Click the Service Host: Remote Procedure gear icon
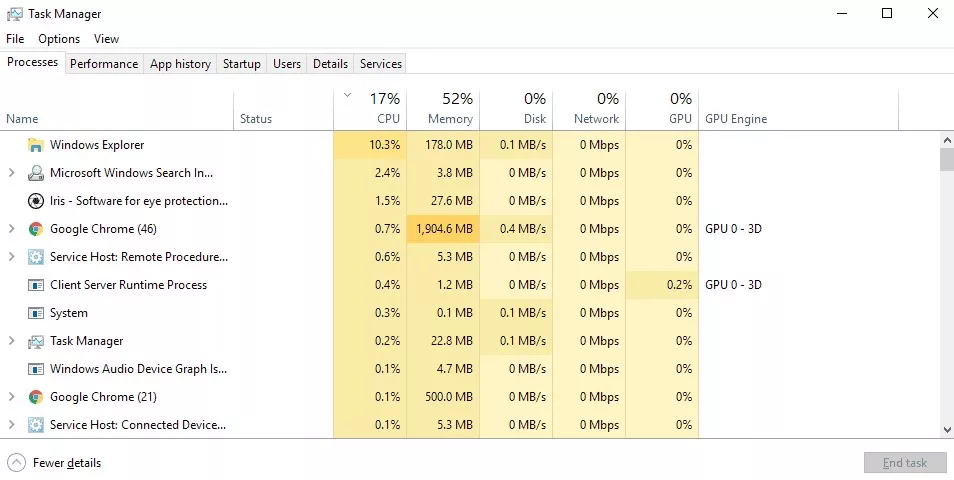 36,257
